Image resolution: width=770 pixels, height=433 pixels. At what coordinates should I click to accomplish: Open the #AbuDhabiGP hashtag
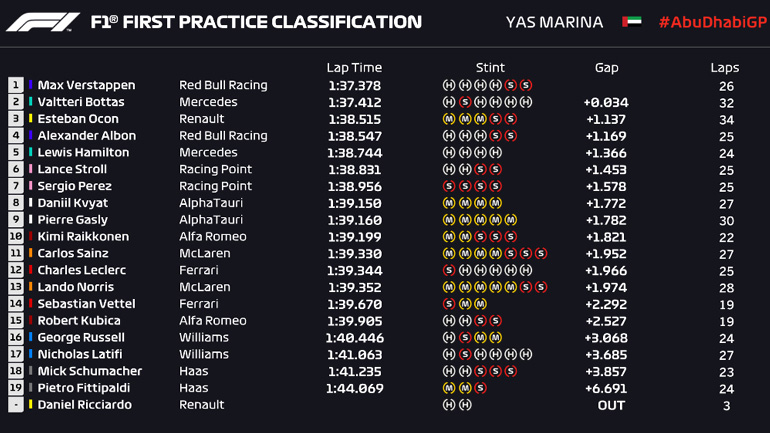(708, 22)
